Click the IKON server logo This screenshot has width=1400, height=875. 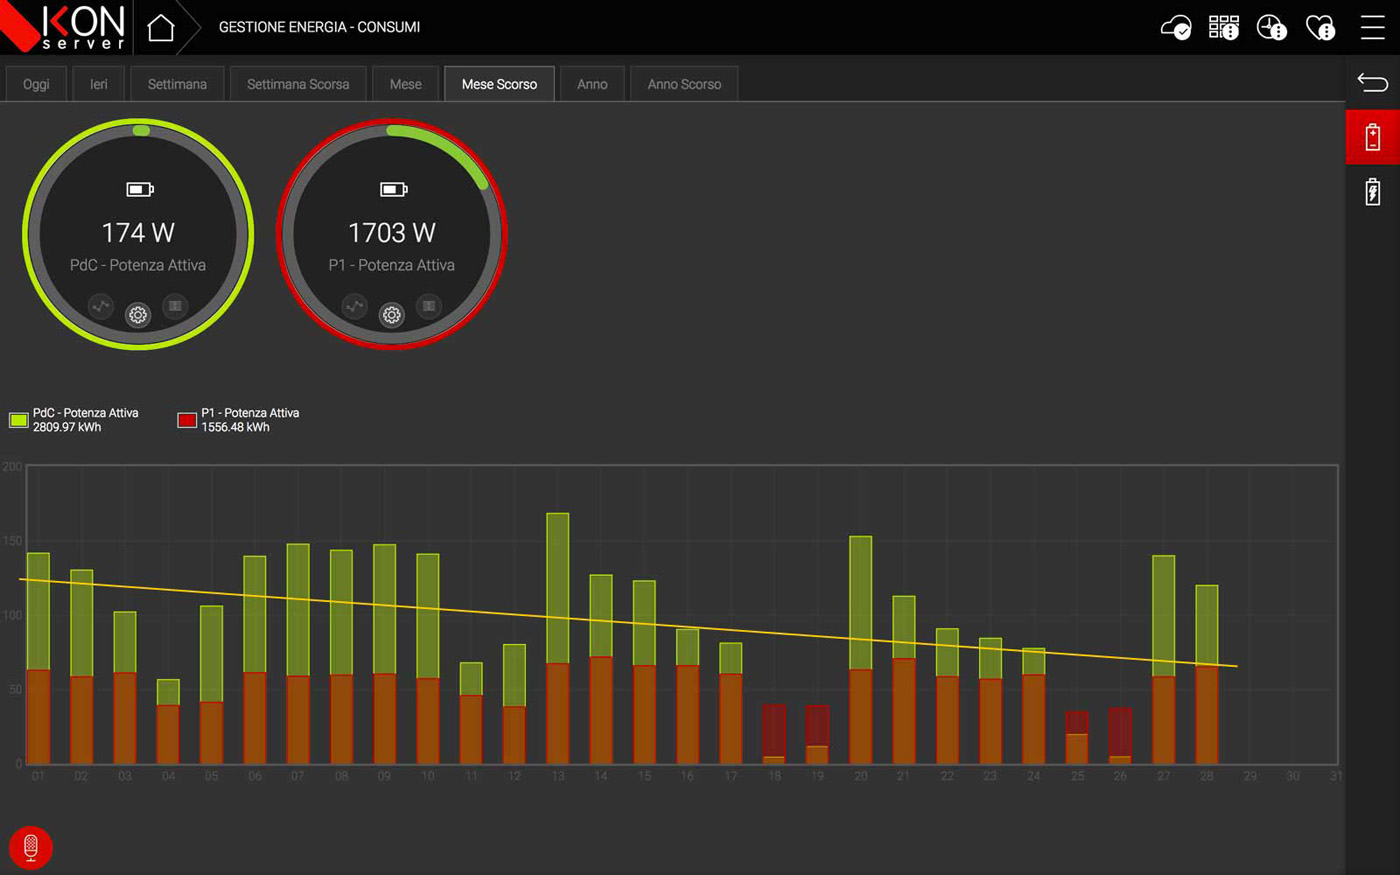tap(66, 27)
